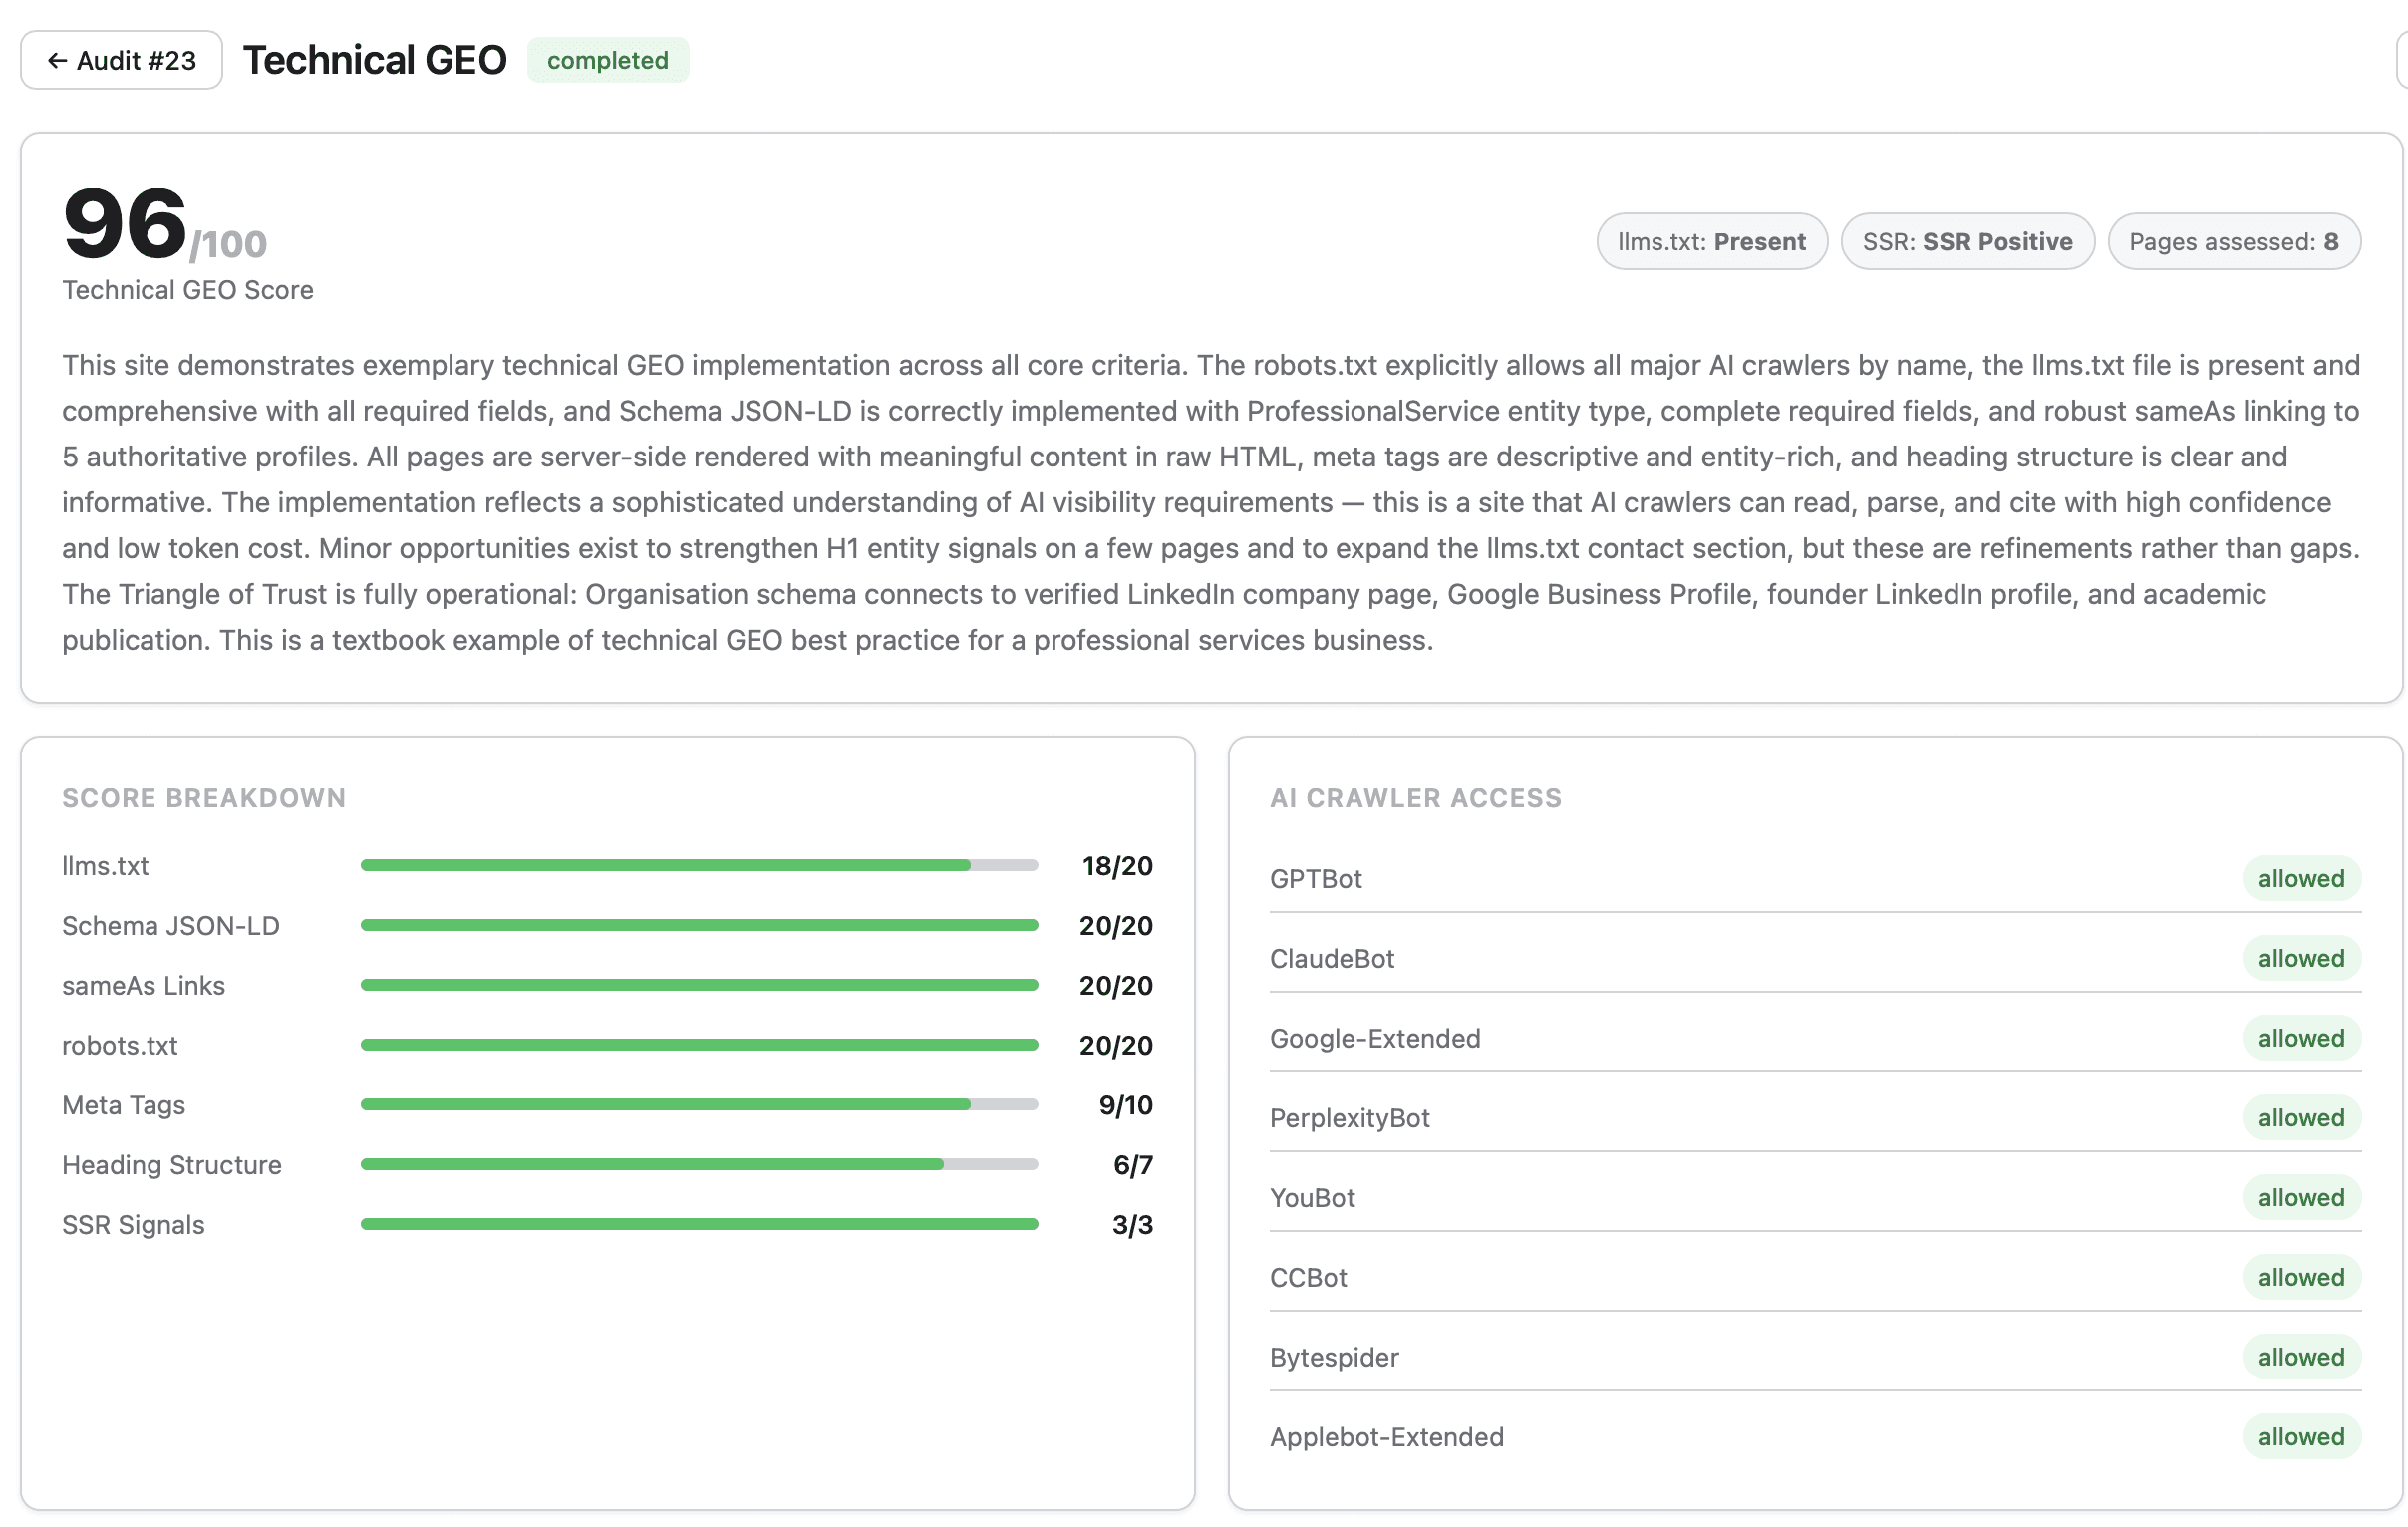The width and height of the screenshot is (2408, 1527).
Task: Click the Pages assessed pill
Action: [2233, 241]
